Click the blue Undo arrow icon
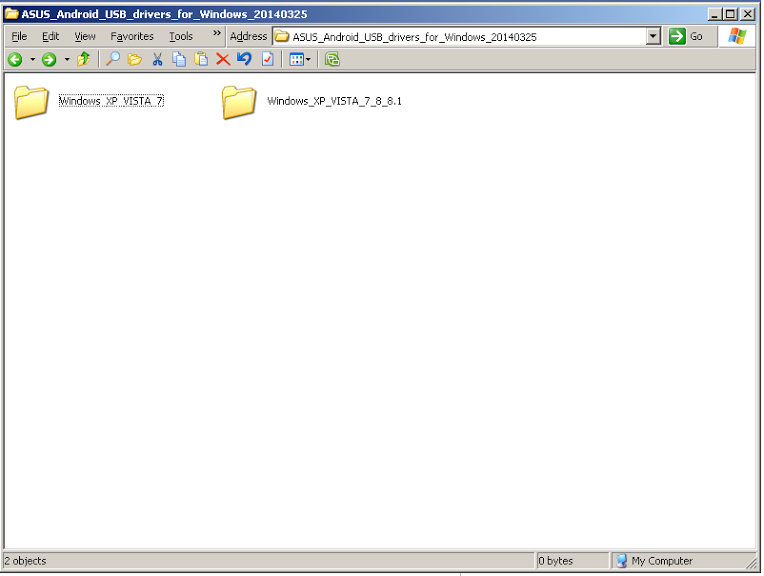The image size is (764, 576). [x=244, y=59]
